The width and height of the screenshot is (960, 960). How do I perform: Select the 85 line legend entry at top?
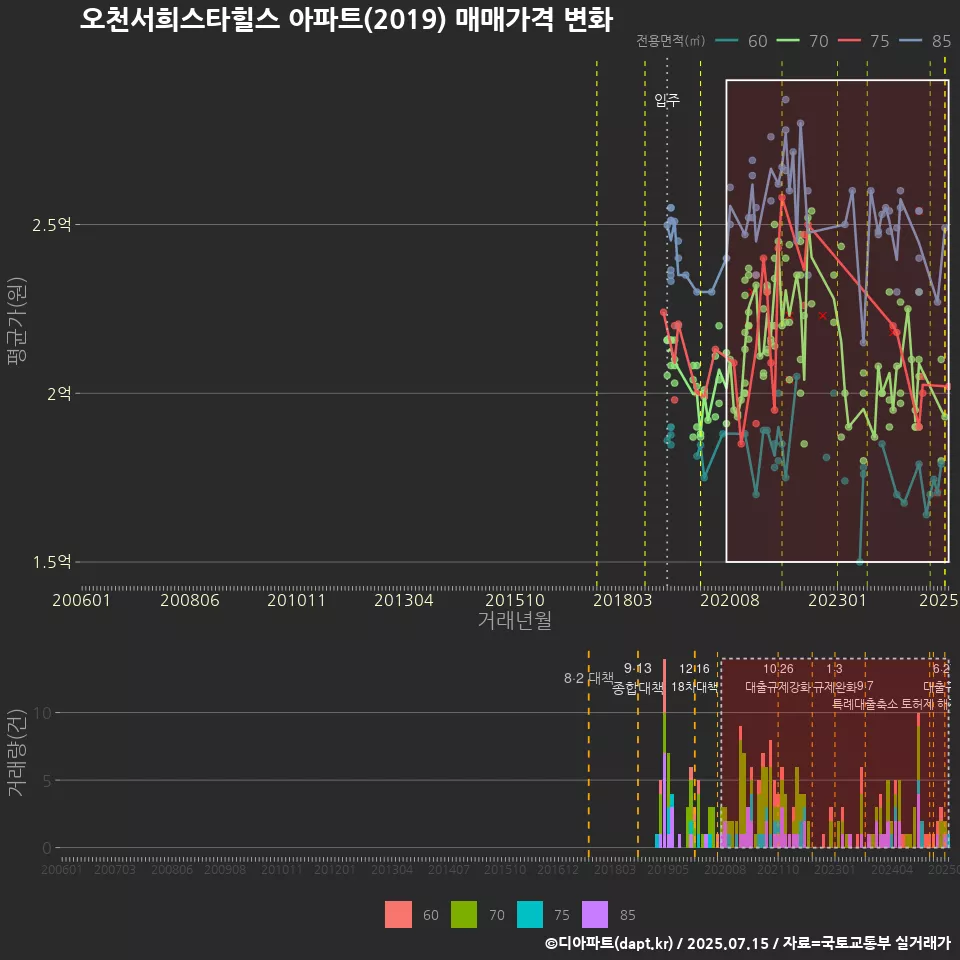[x=924, y=41]
